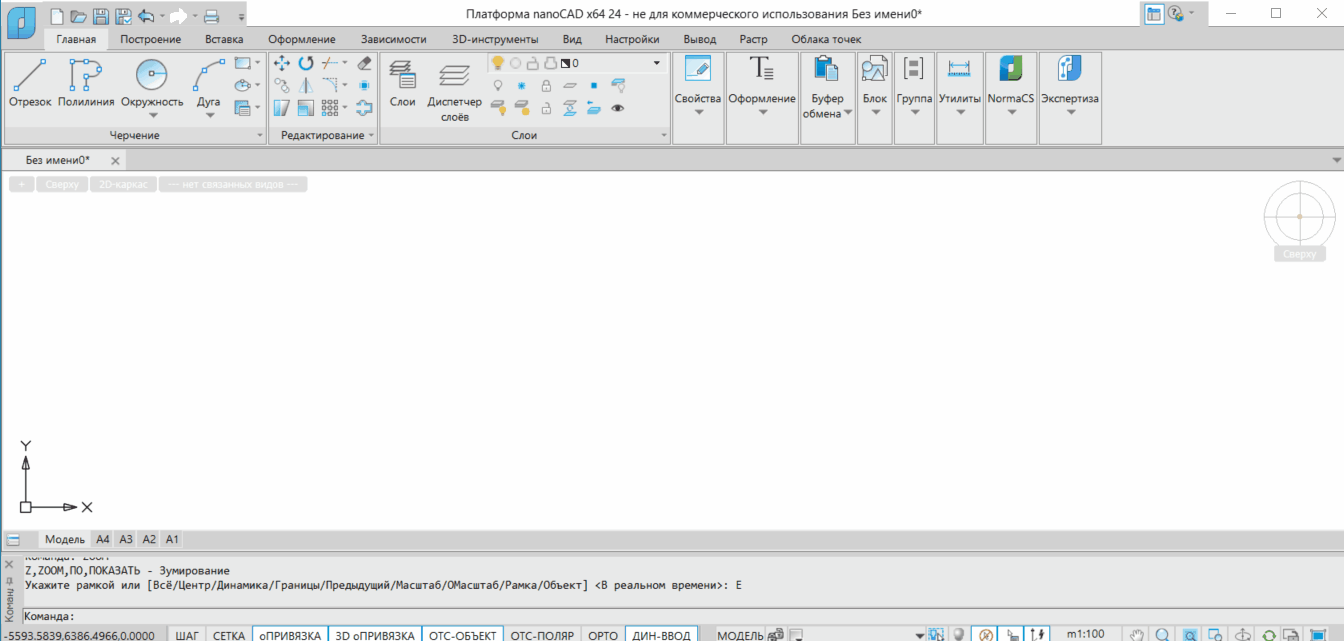Click New document icon in quick access
This screenshot has height=641, width=1344.
click(x=57, y=15)
